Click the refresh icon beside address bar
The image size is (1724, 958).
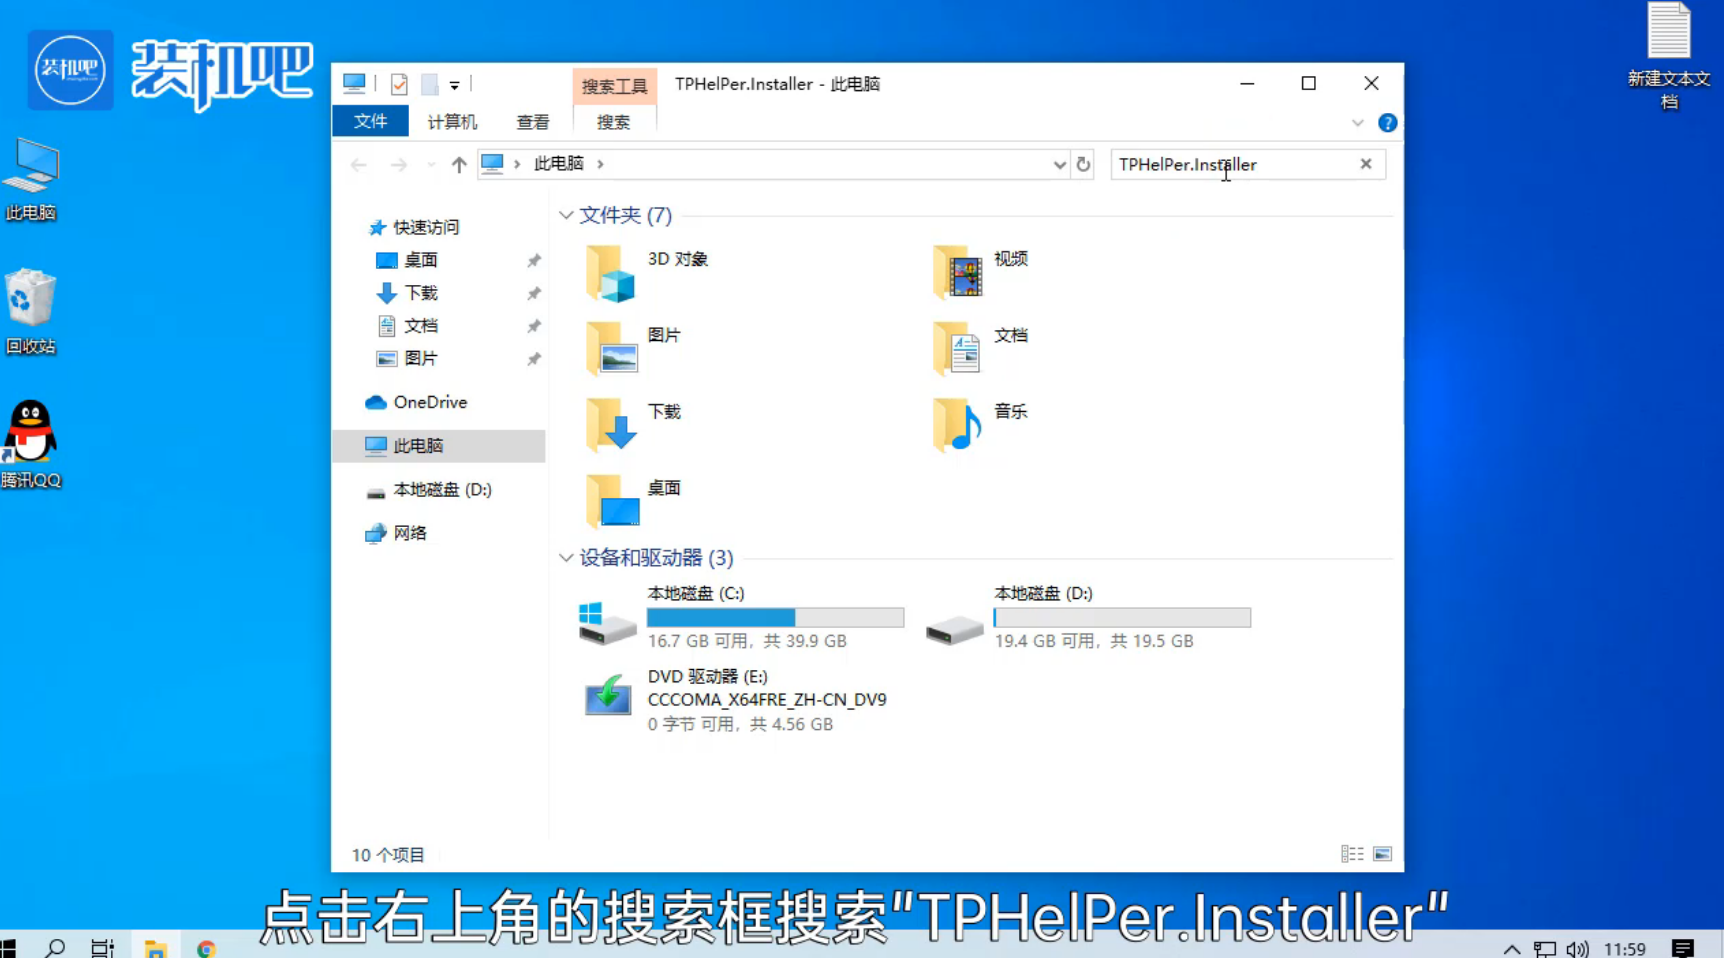click(1083, 164)
